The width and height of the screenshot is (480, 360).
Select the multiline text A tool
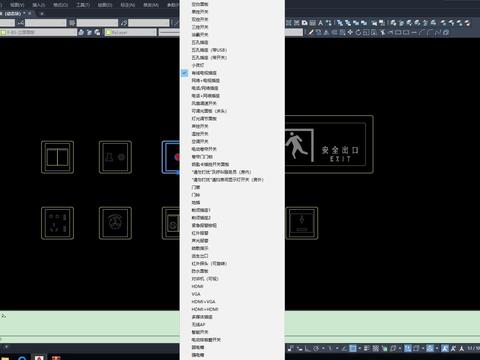coord(320,23)
